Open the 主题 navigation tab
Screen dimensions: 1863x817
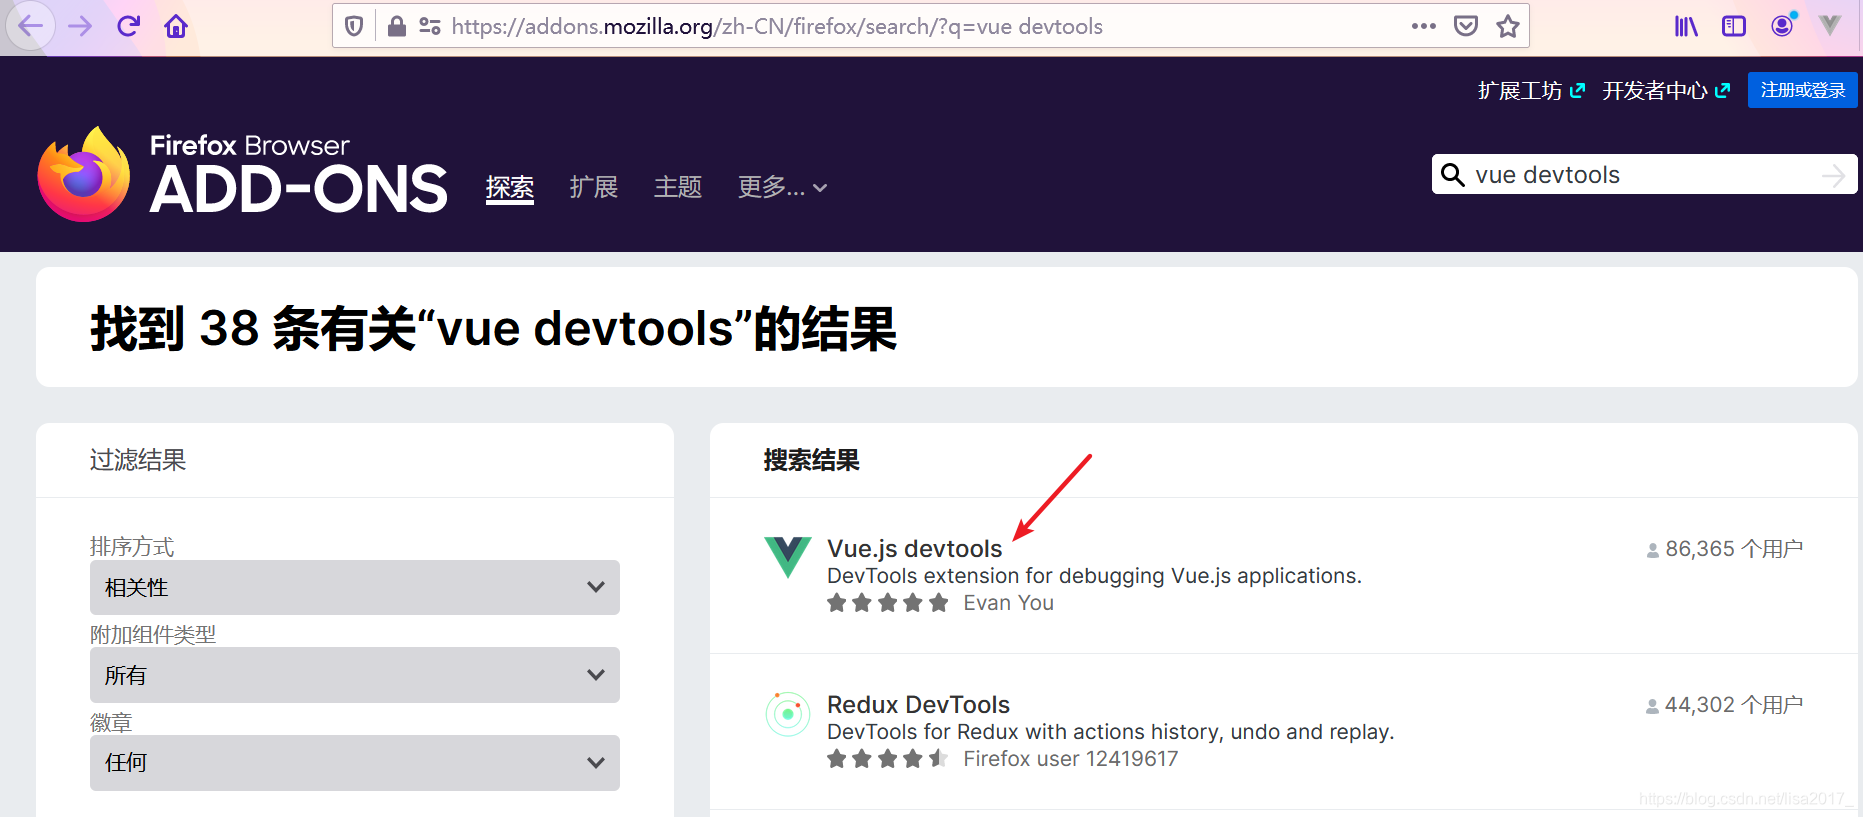[678, 187]
